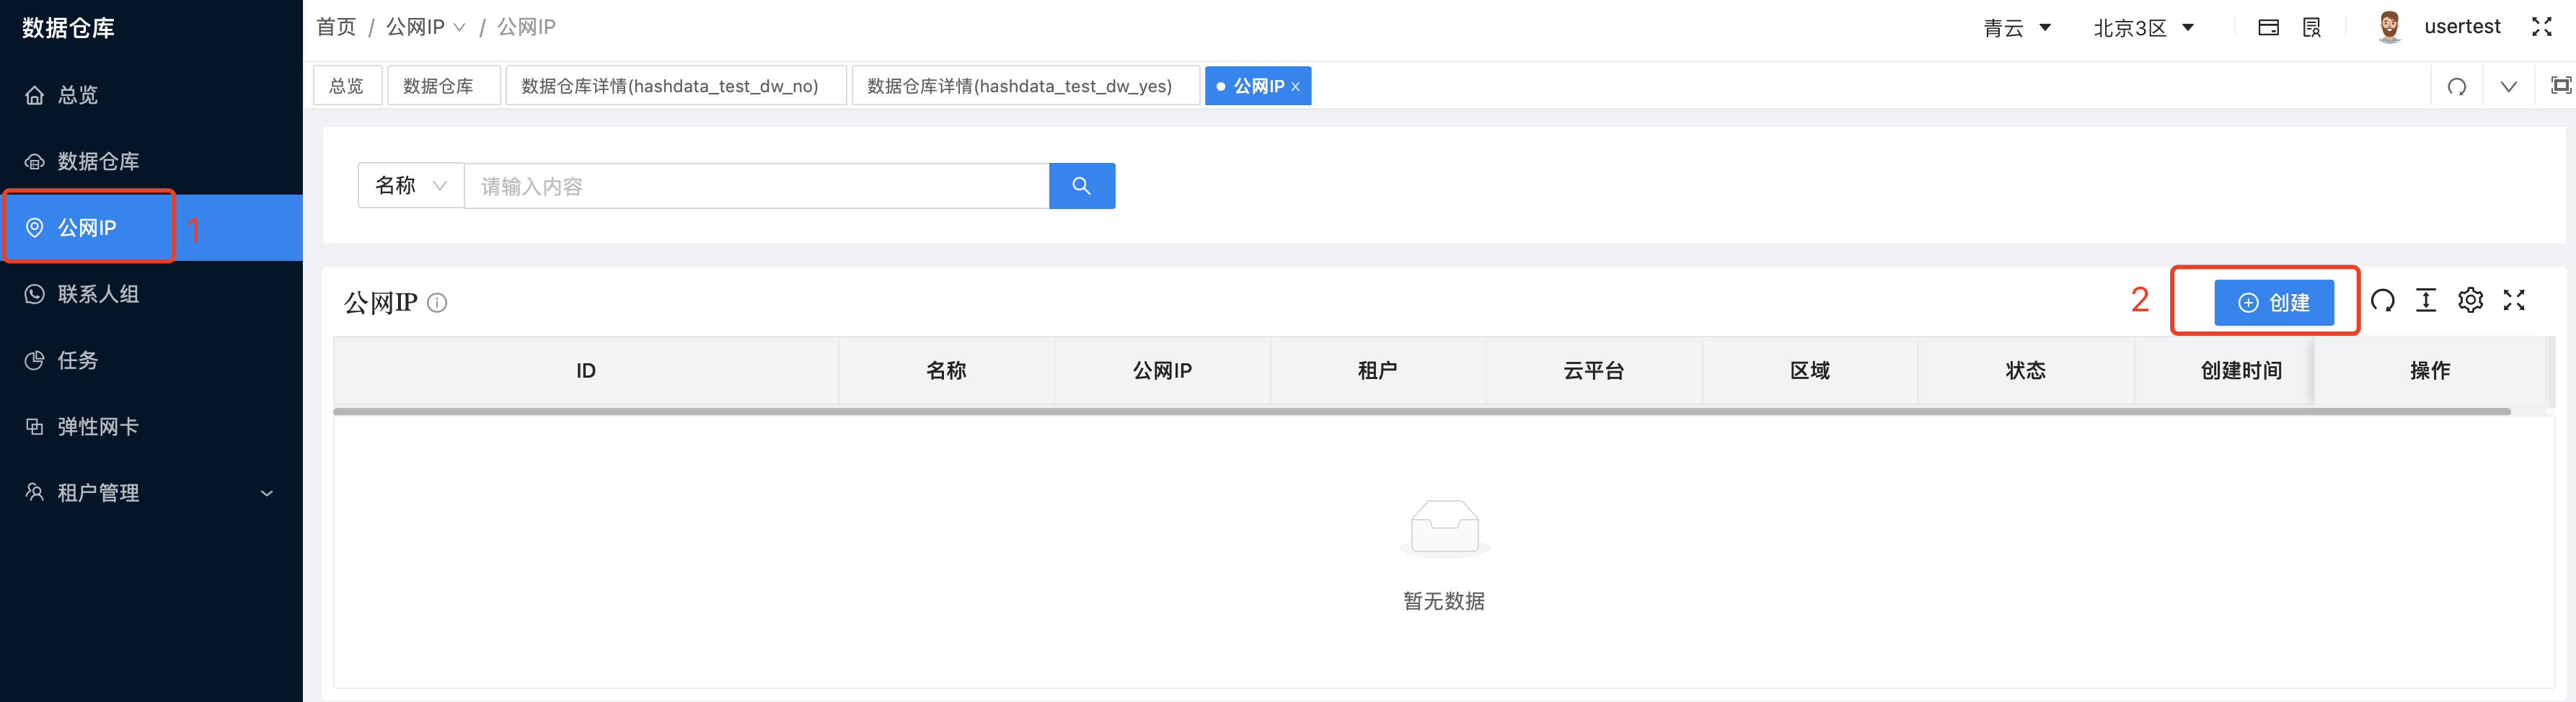This screenshot has width=2576, height=702.
Task: Open the audit document icon in header
Action: click(x=2311, y=27)
